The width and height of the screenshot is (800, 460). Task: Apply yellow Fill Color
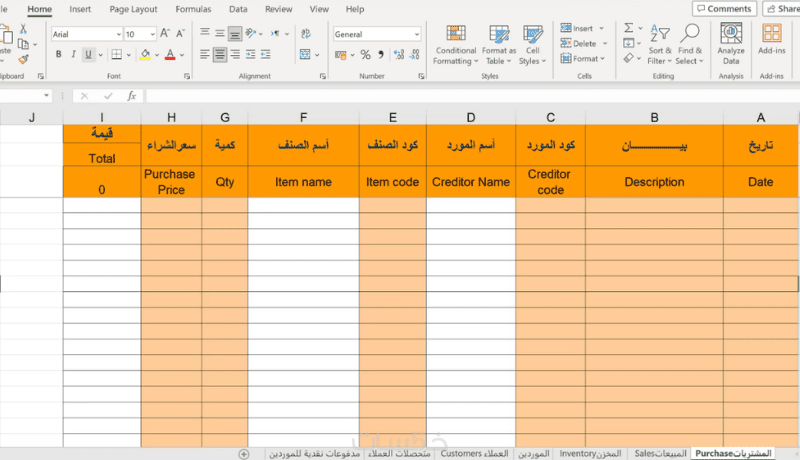point(145,55)
